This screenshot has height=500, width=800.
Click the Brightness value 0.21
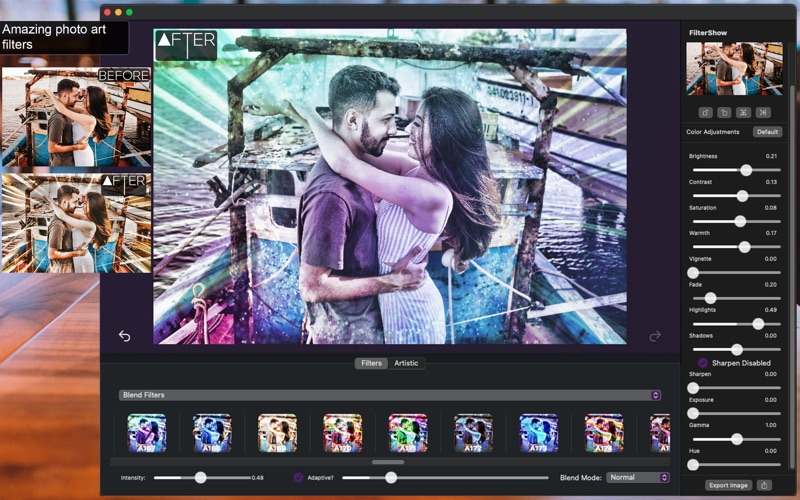[771, 156]
